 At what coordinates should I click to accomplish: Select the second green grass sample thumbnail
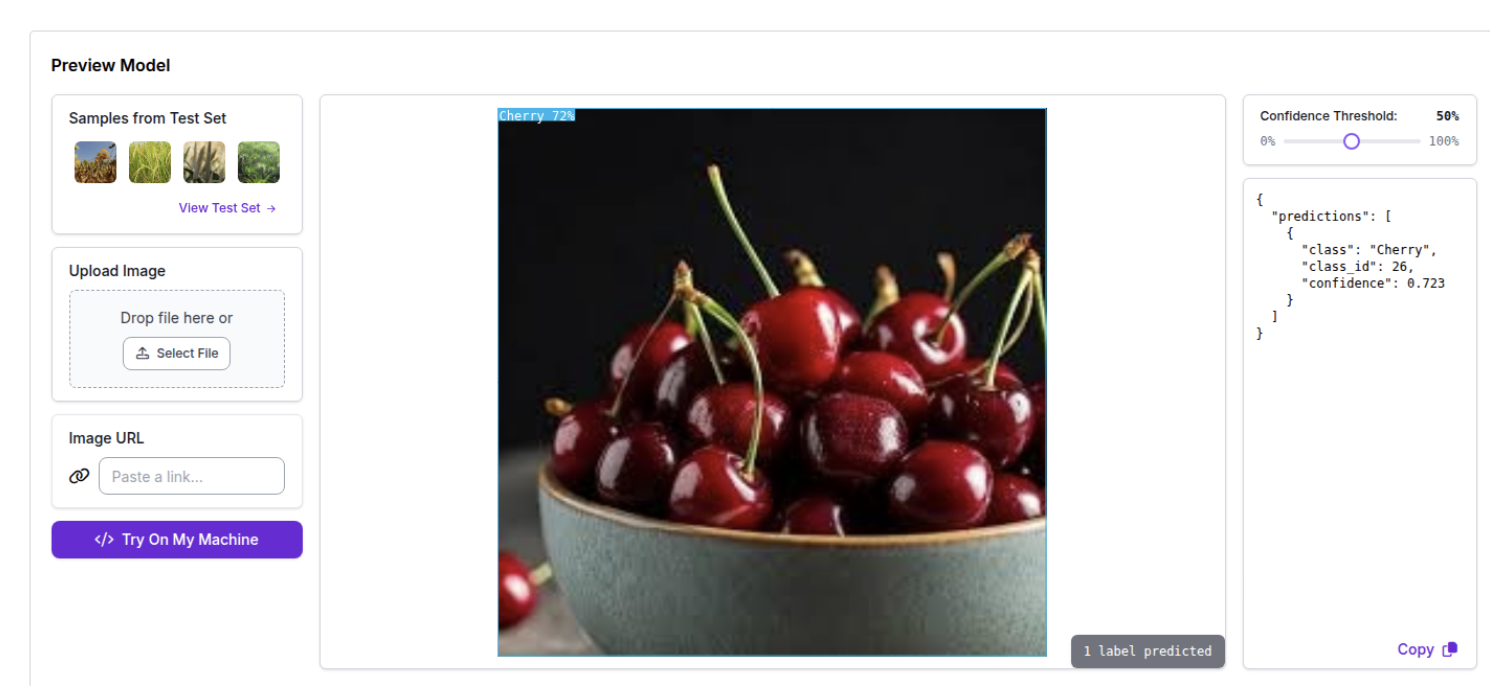click(150, 162)
